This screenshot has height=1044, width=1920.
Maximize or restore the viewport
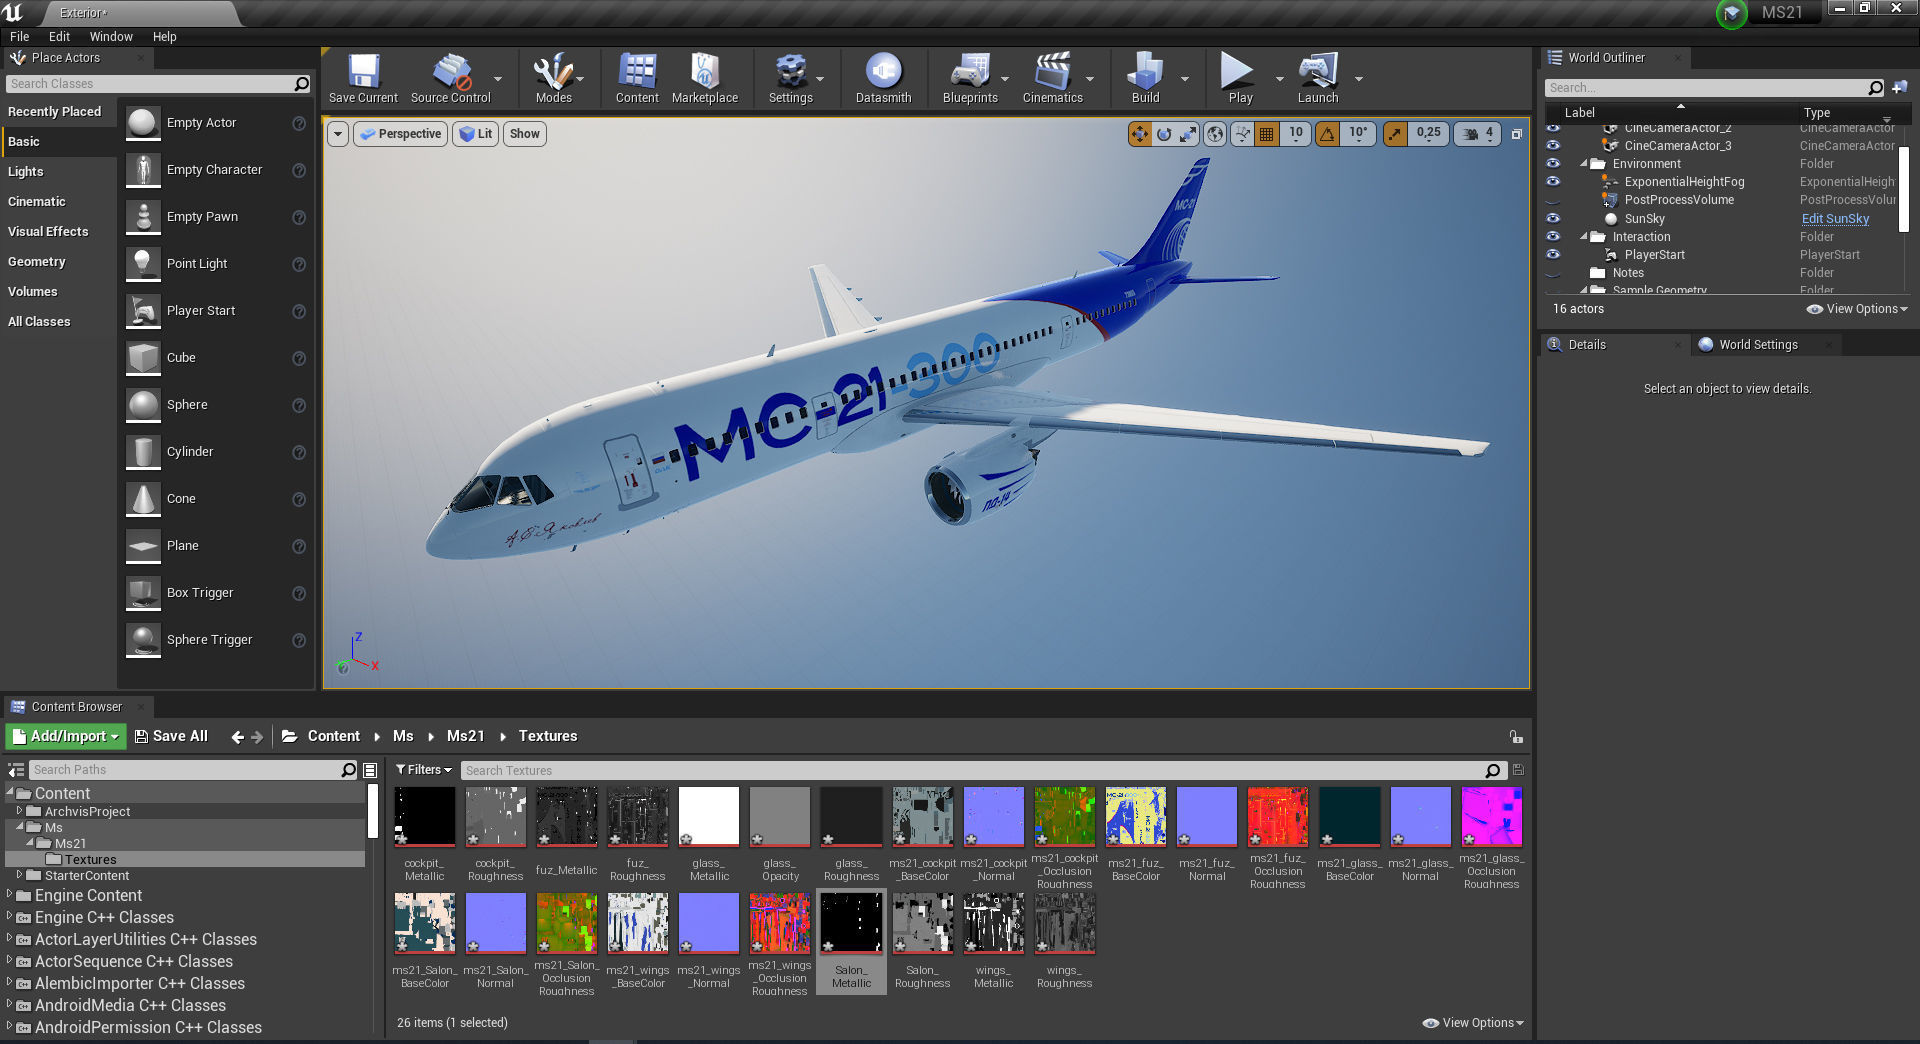(1516, 134)
